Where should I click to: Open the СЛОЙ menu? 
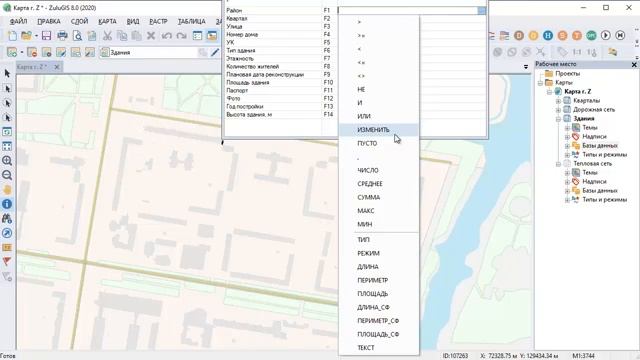point(79,21)
